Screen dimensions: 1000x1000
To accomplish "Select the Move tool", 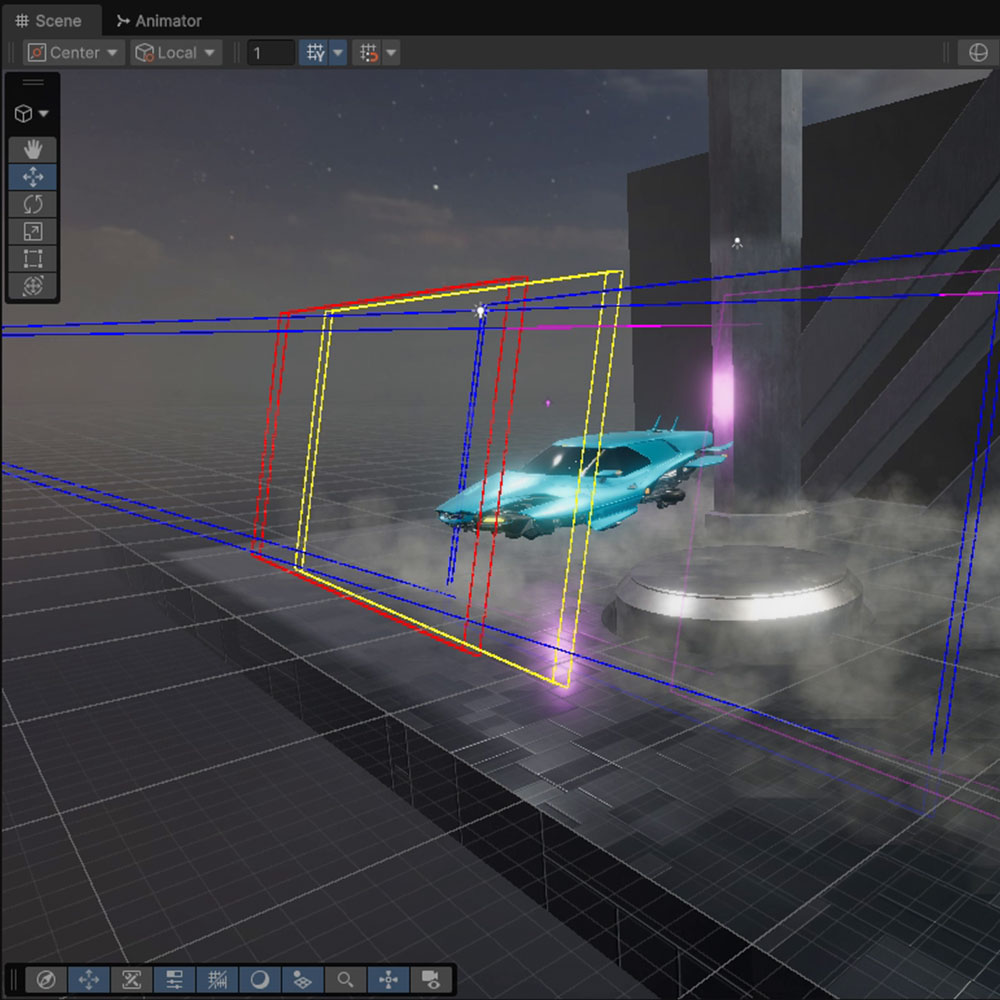I will pyautogui.click(x=33, y=177).
